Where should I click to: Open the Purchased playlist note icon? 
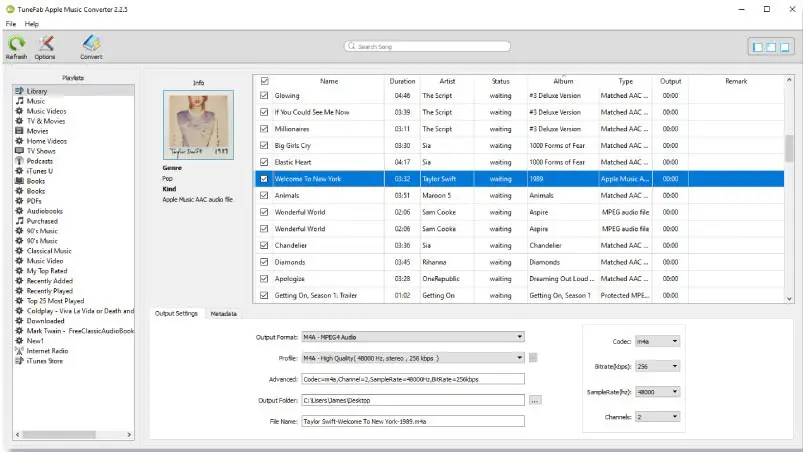(x=19, y=221)
